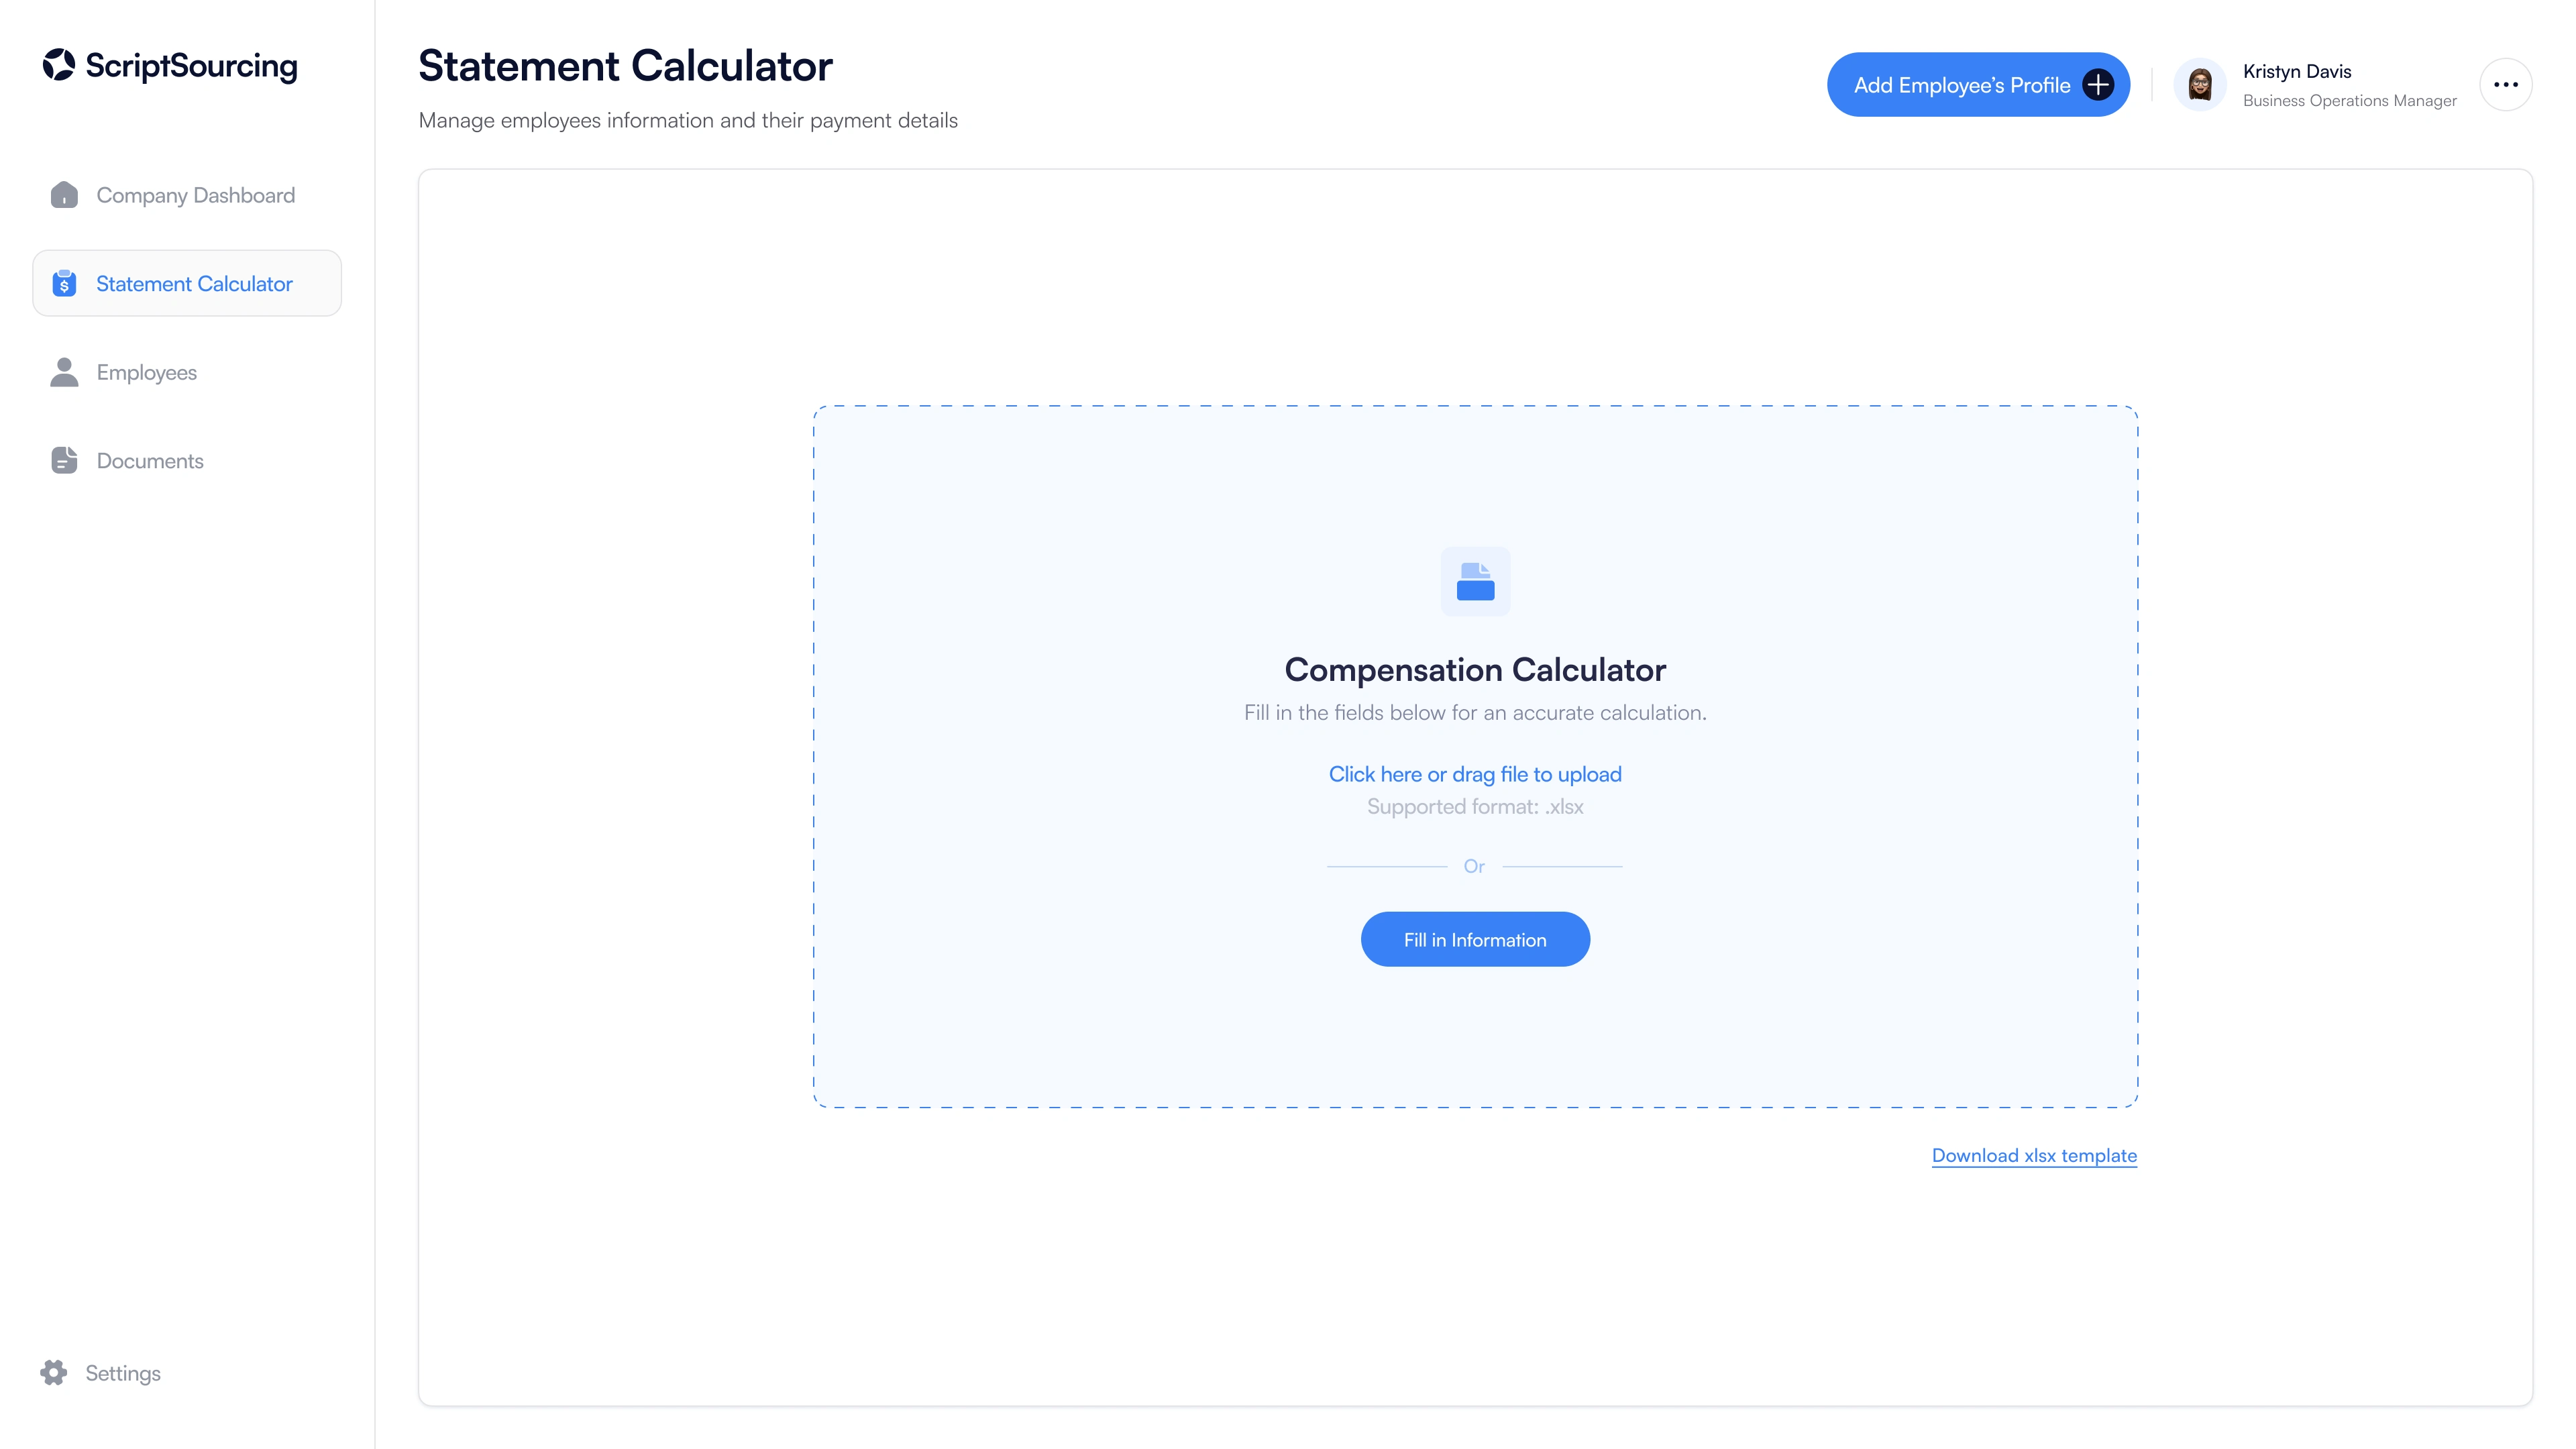Viewport: 2576px width, 1449px height.
Task: Select Statement Calculator sidebar item
Action: 187,283
